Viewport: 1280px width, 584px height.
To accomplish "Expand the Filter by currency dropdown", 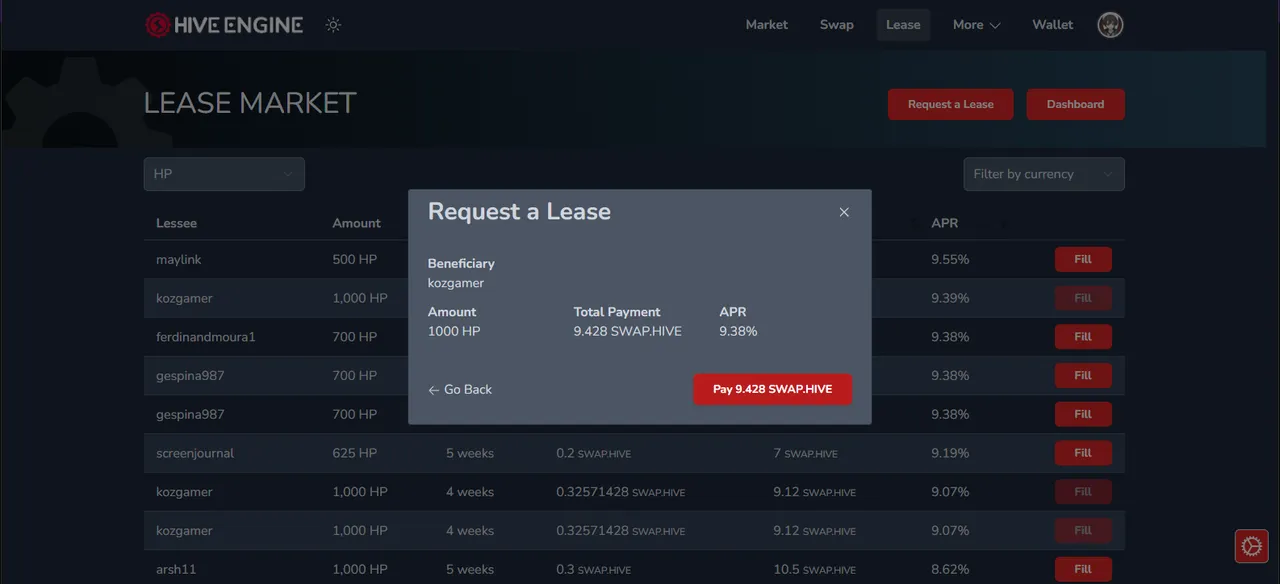I will pyautogui.click(x=1044, y=174).
